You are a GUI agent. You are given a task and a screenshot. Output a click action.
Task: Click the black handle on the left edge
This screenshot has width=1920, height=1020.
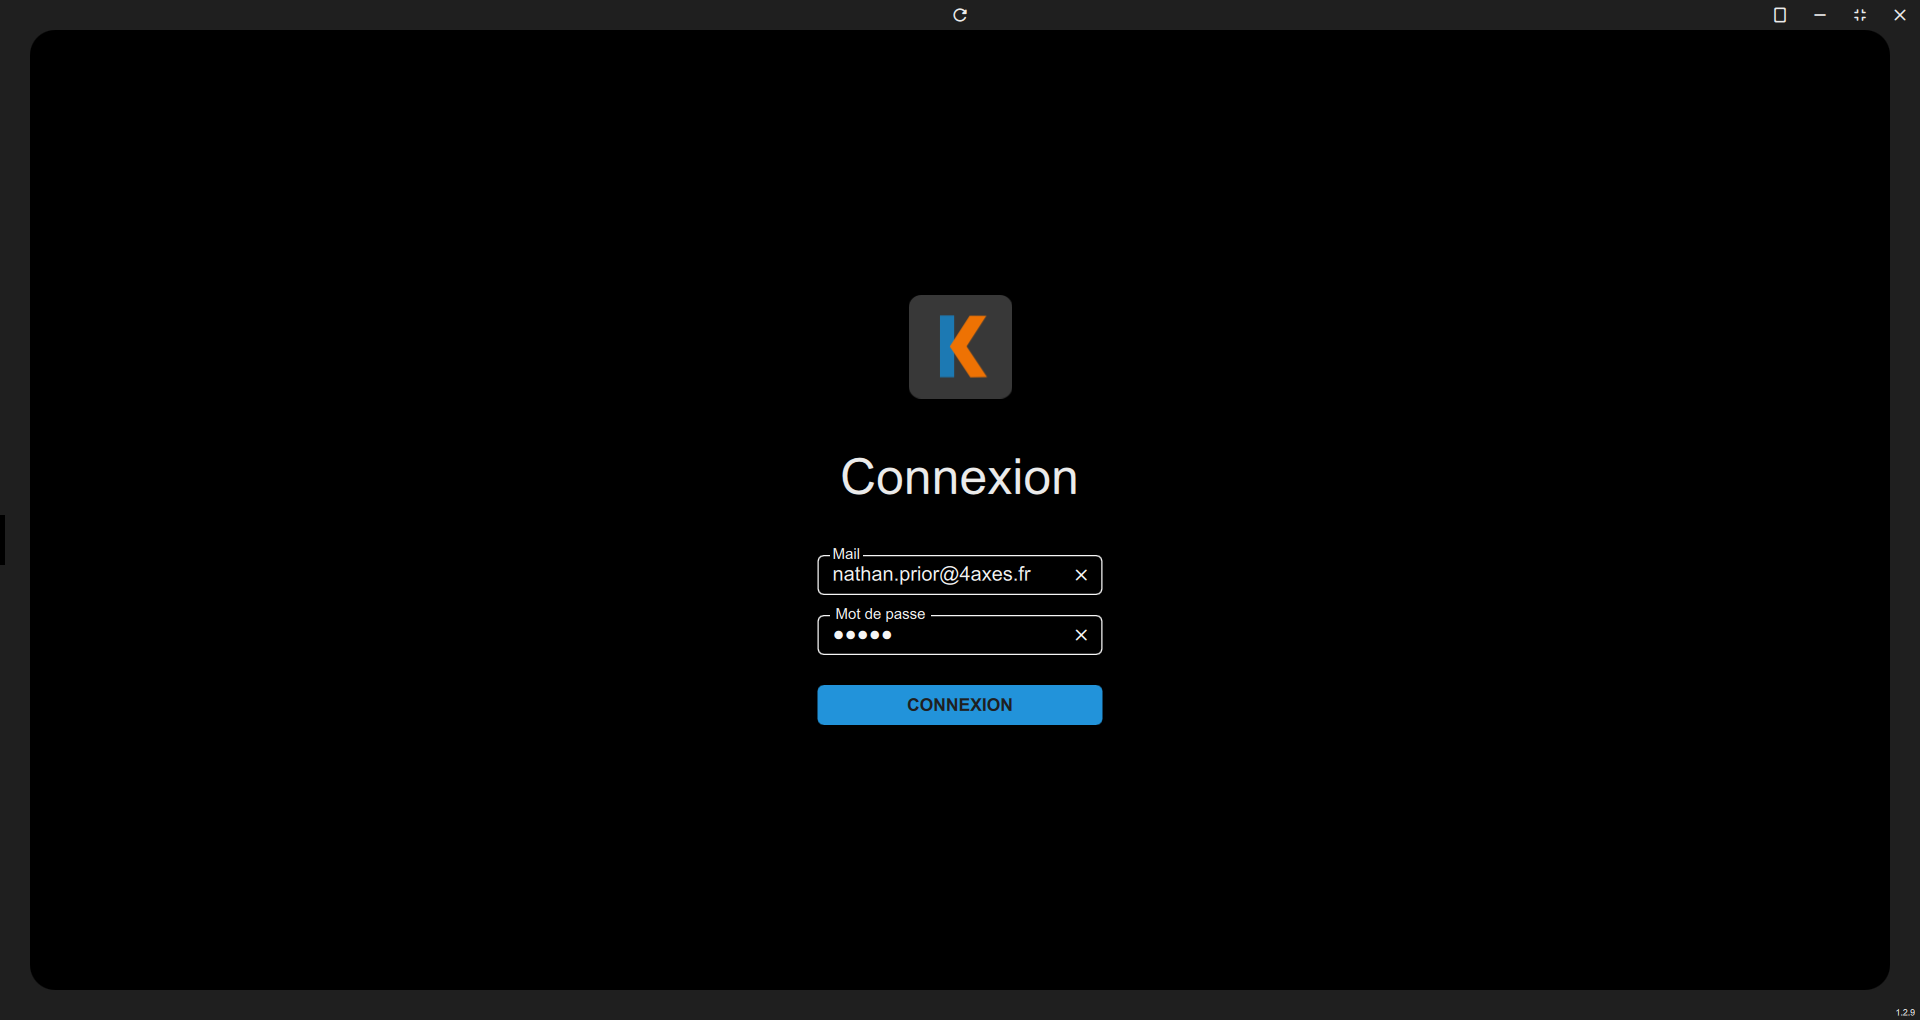point(3,540)
